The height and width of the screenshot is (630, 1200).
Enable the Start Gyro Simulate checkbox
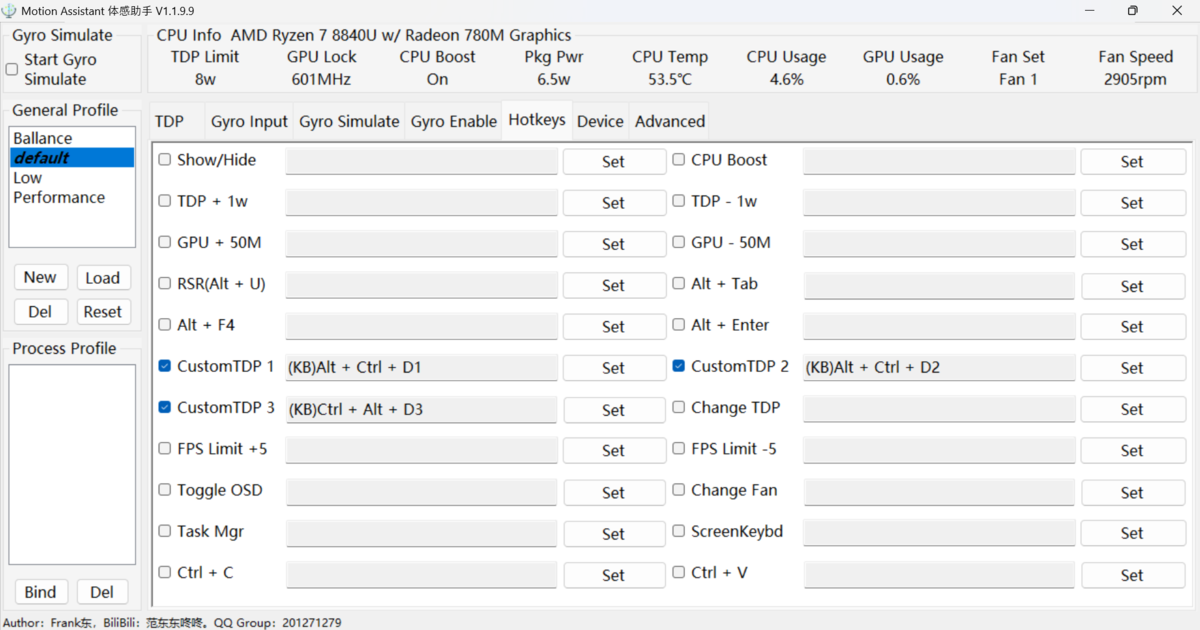tap(12, 70)
